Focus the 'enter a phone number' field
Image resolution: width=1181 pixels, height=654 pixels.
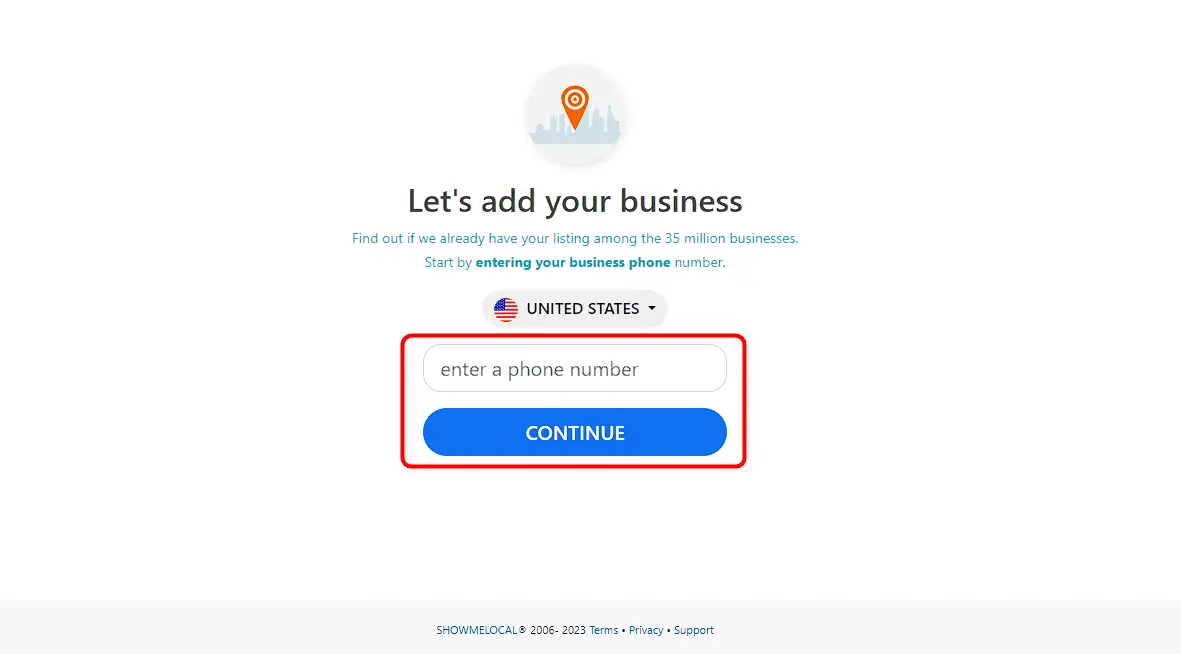point(575,368)
